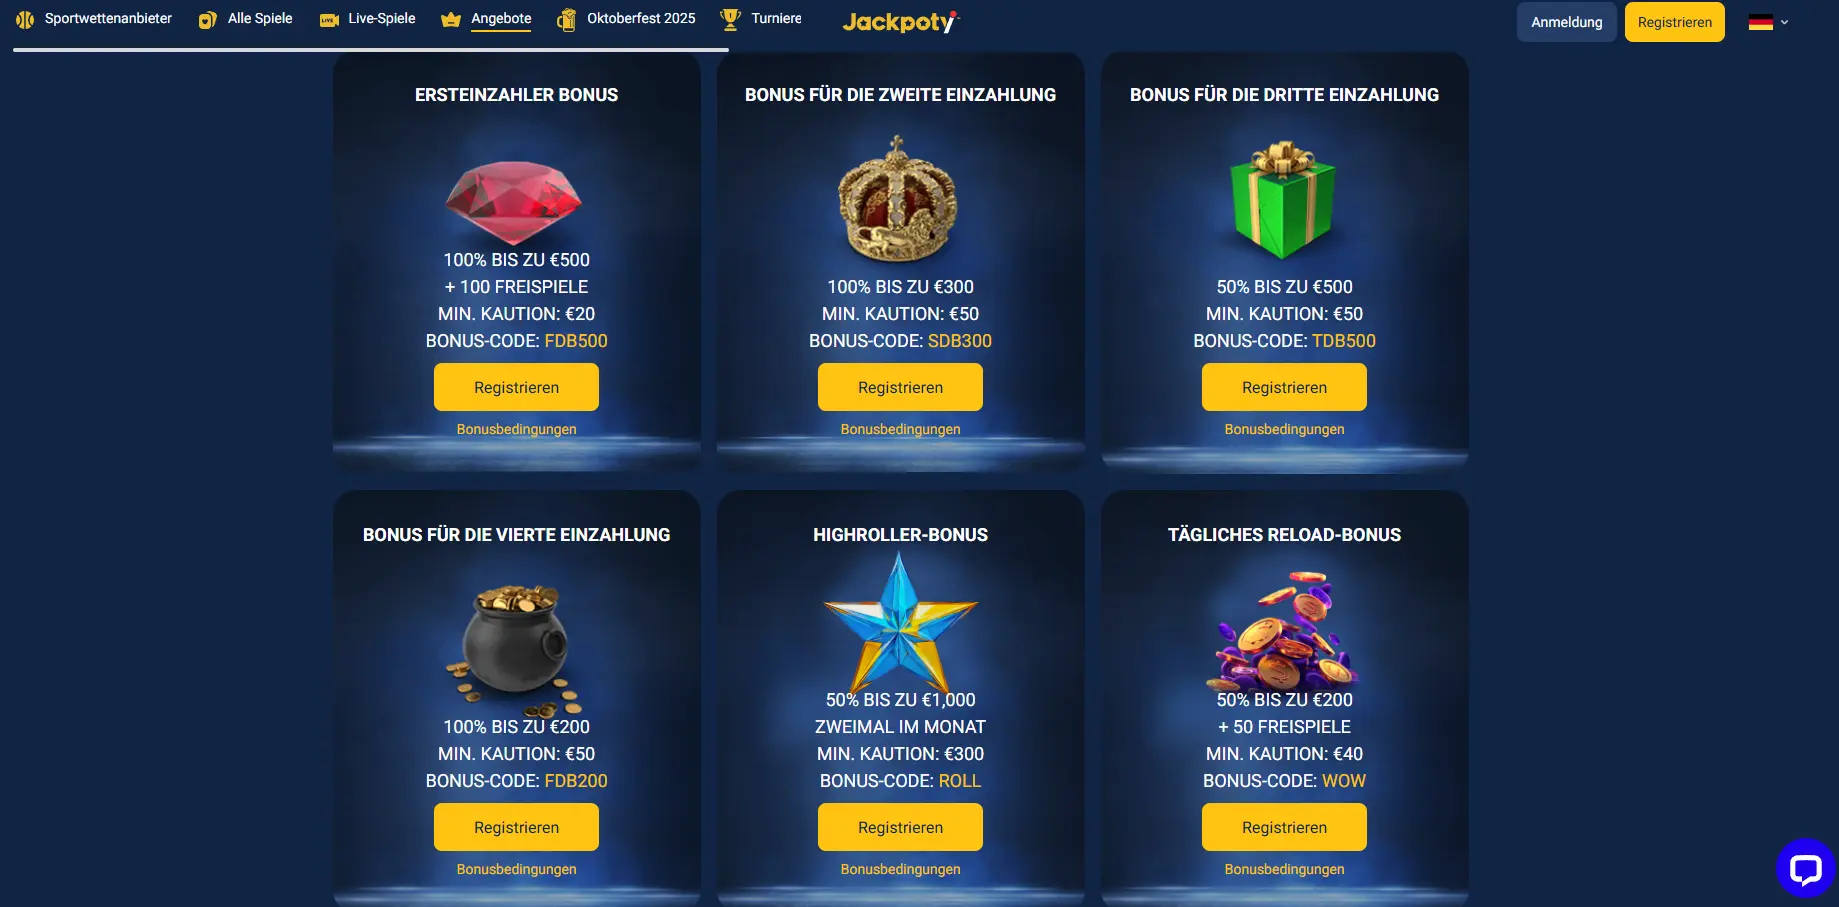Click the crown icon beside Angebote

(451, 19)
